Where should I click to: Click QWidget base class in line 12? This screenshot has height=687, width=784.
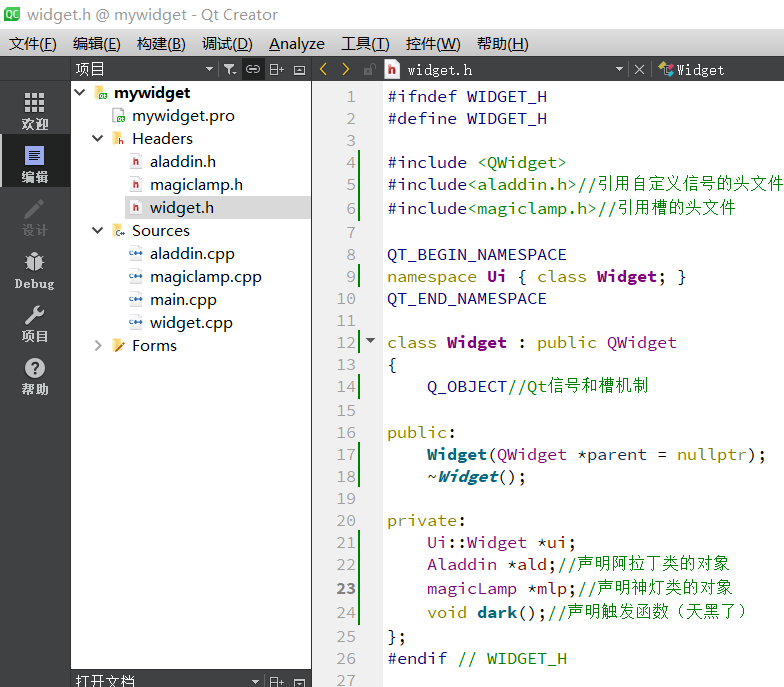point(642,342)
